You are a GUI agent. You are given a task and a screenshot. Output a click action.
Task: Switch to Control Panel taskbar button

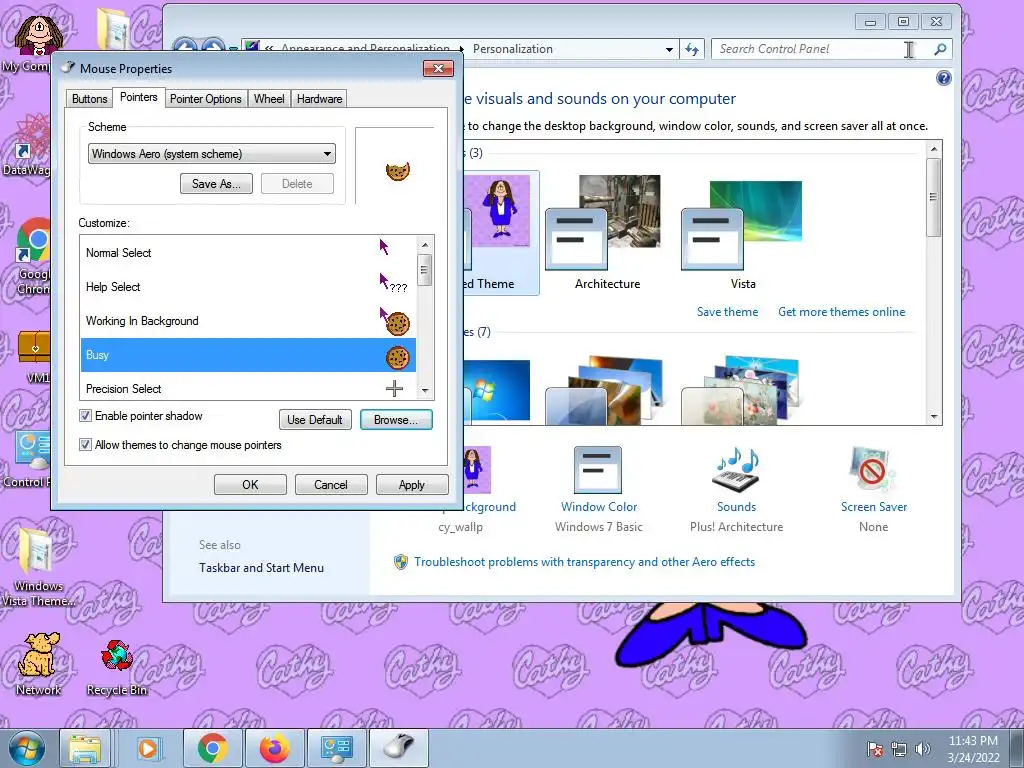click(336, 748)
